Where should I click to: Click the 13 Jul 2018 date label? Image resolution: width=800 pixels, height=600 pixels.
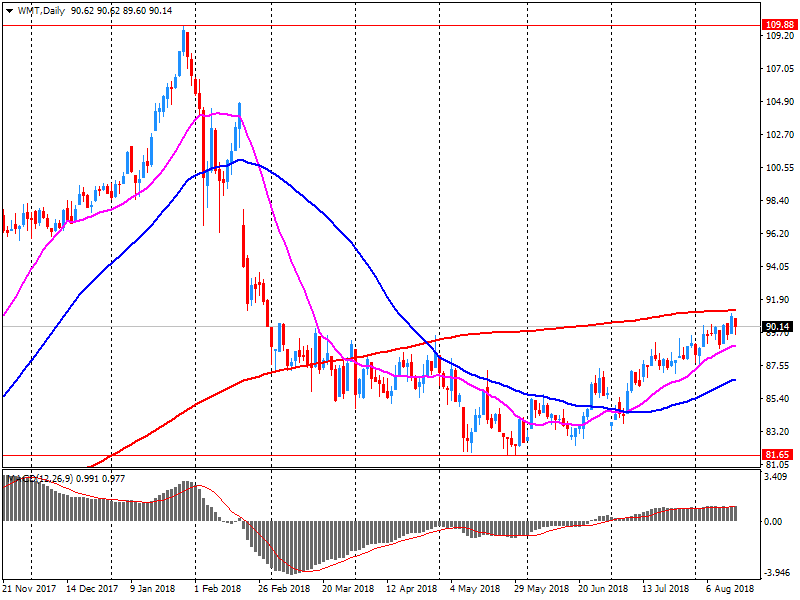click(x=665, y=588)
